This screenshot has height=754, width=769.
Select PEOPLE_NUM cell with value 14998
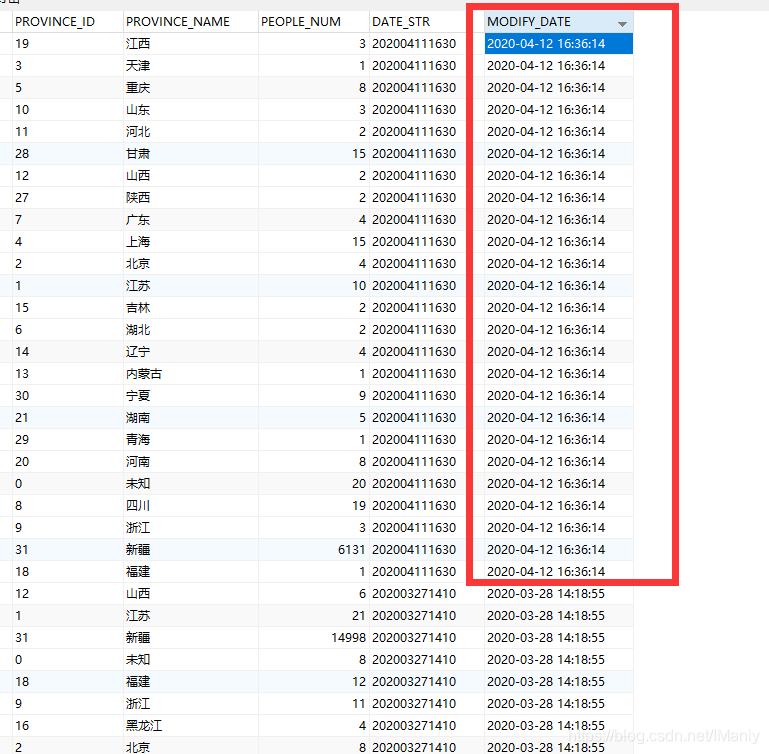(313, 638)
